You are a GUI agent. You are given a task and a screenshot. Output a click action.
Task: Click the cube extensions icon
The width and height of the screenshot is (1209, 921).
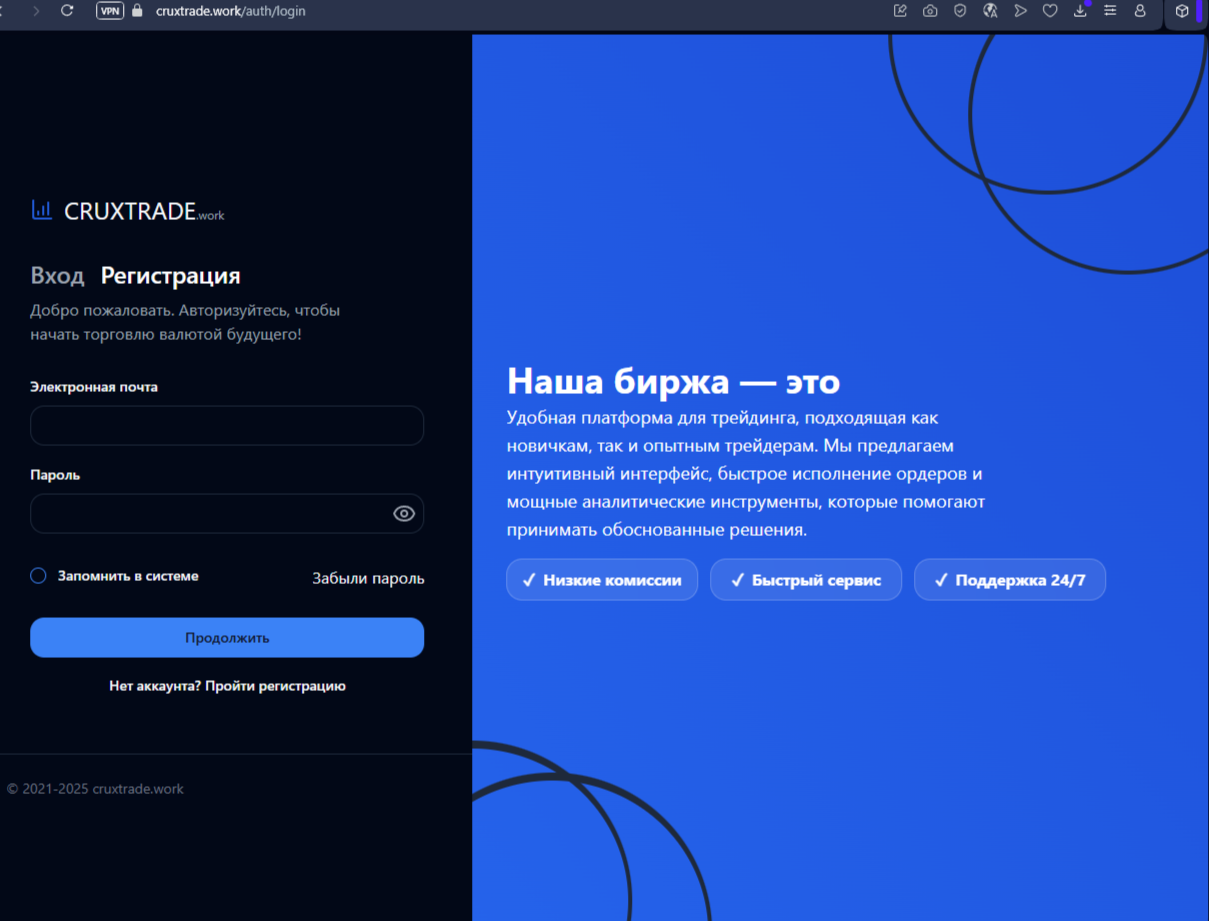tap(1182, 11)
